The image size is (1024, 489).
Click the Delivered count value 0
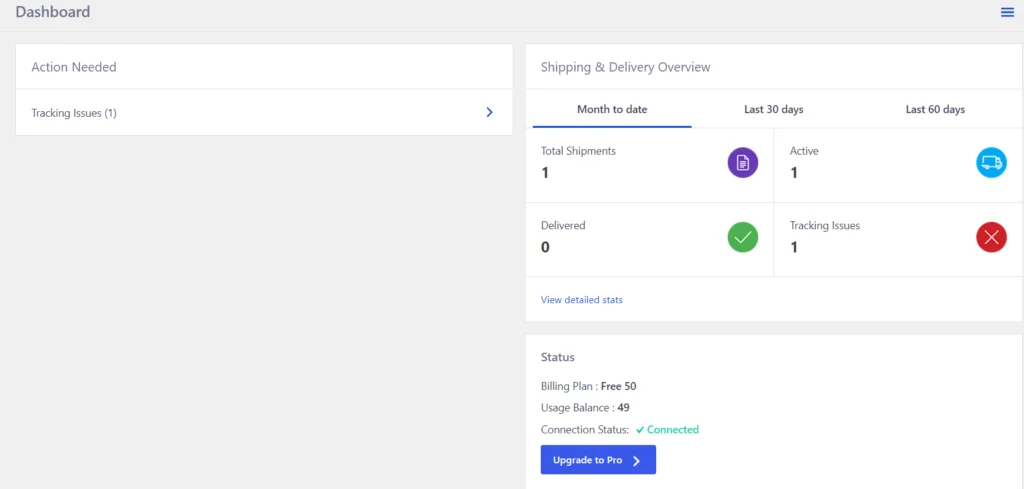point(545,247)
